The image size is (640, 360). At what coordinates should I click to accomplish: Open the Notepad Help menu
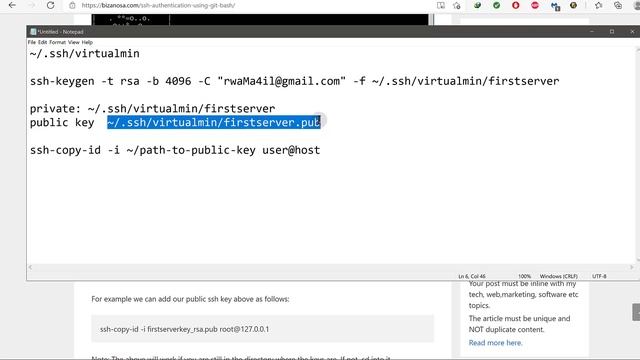[x=87, y=42]
